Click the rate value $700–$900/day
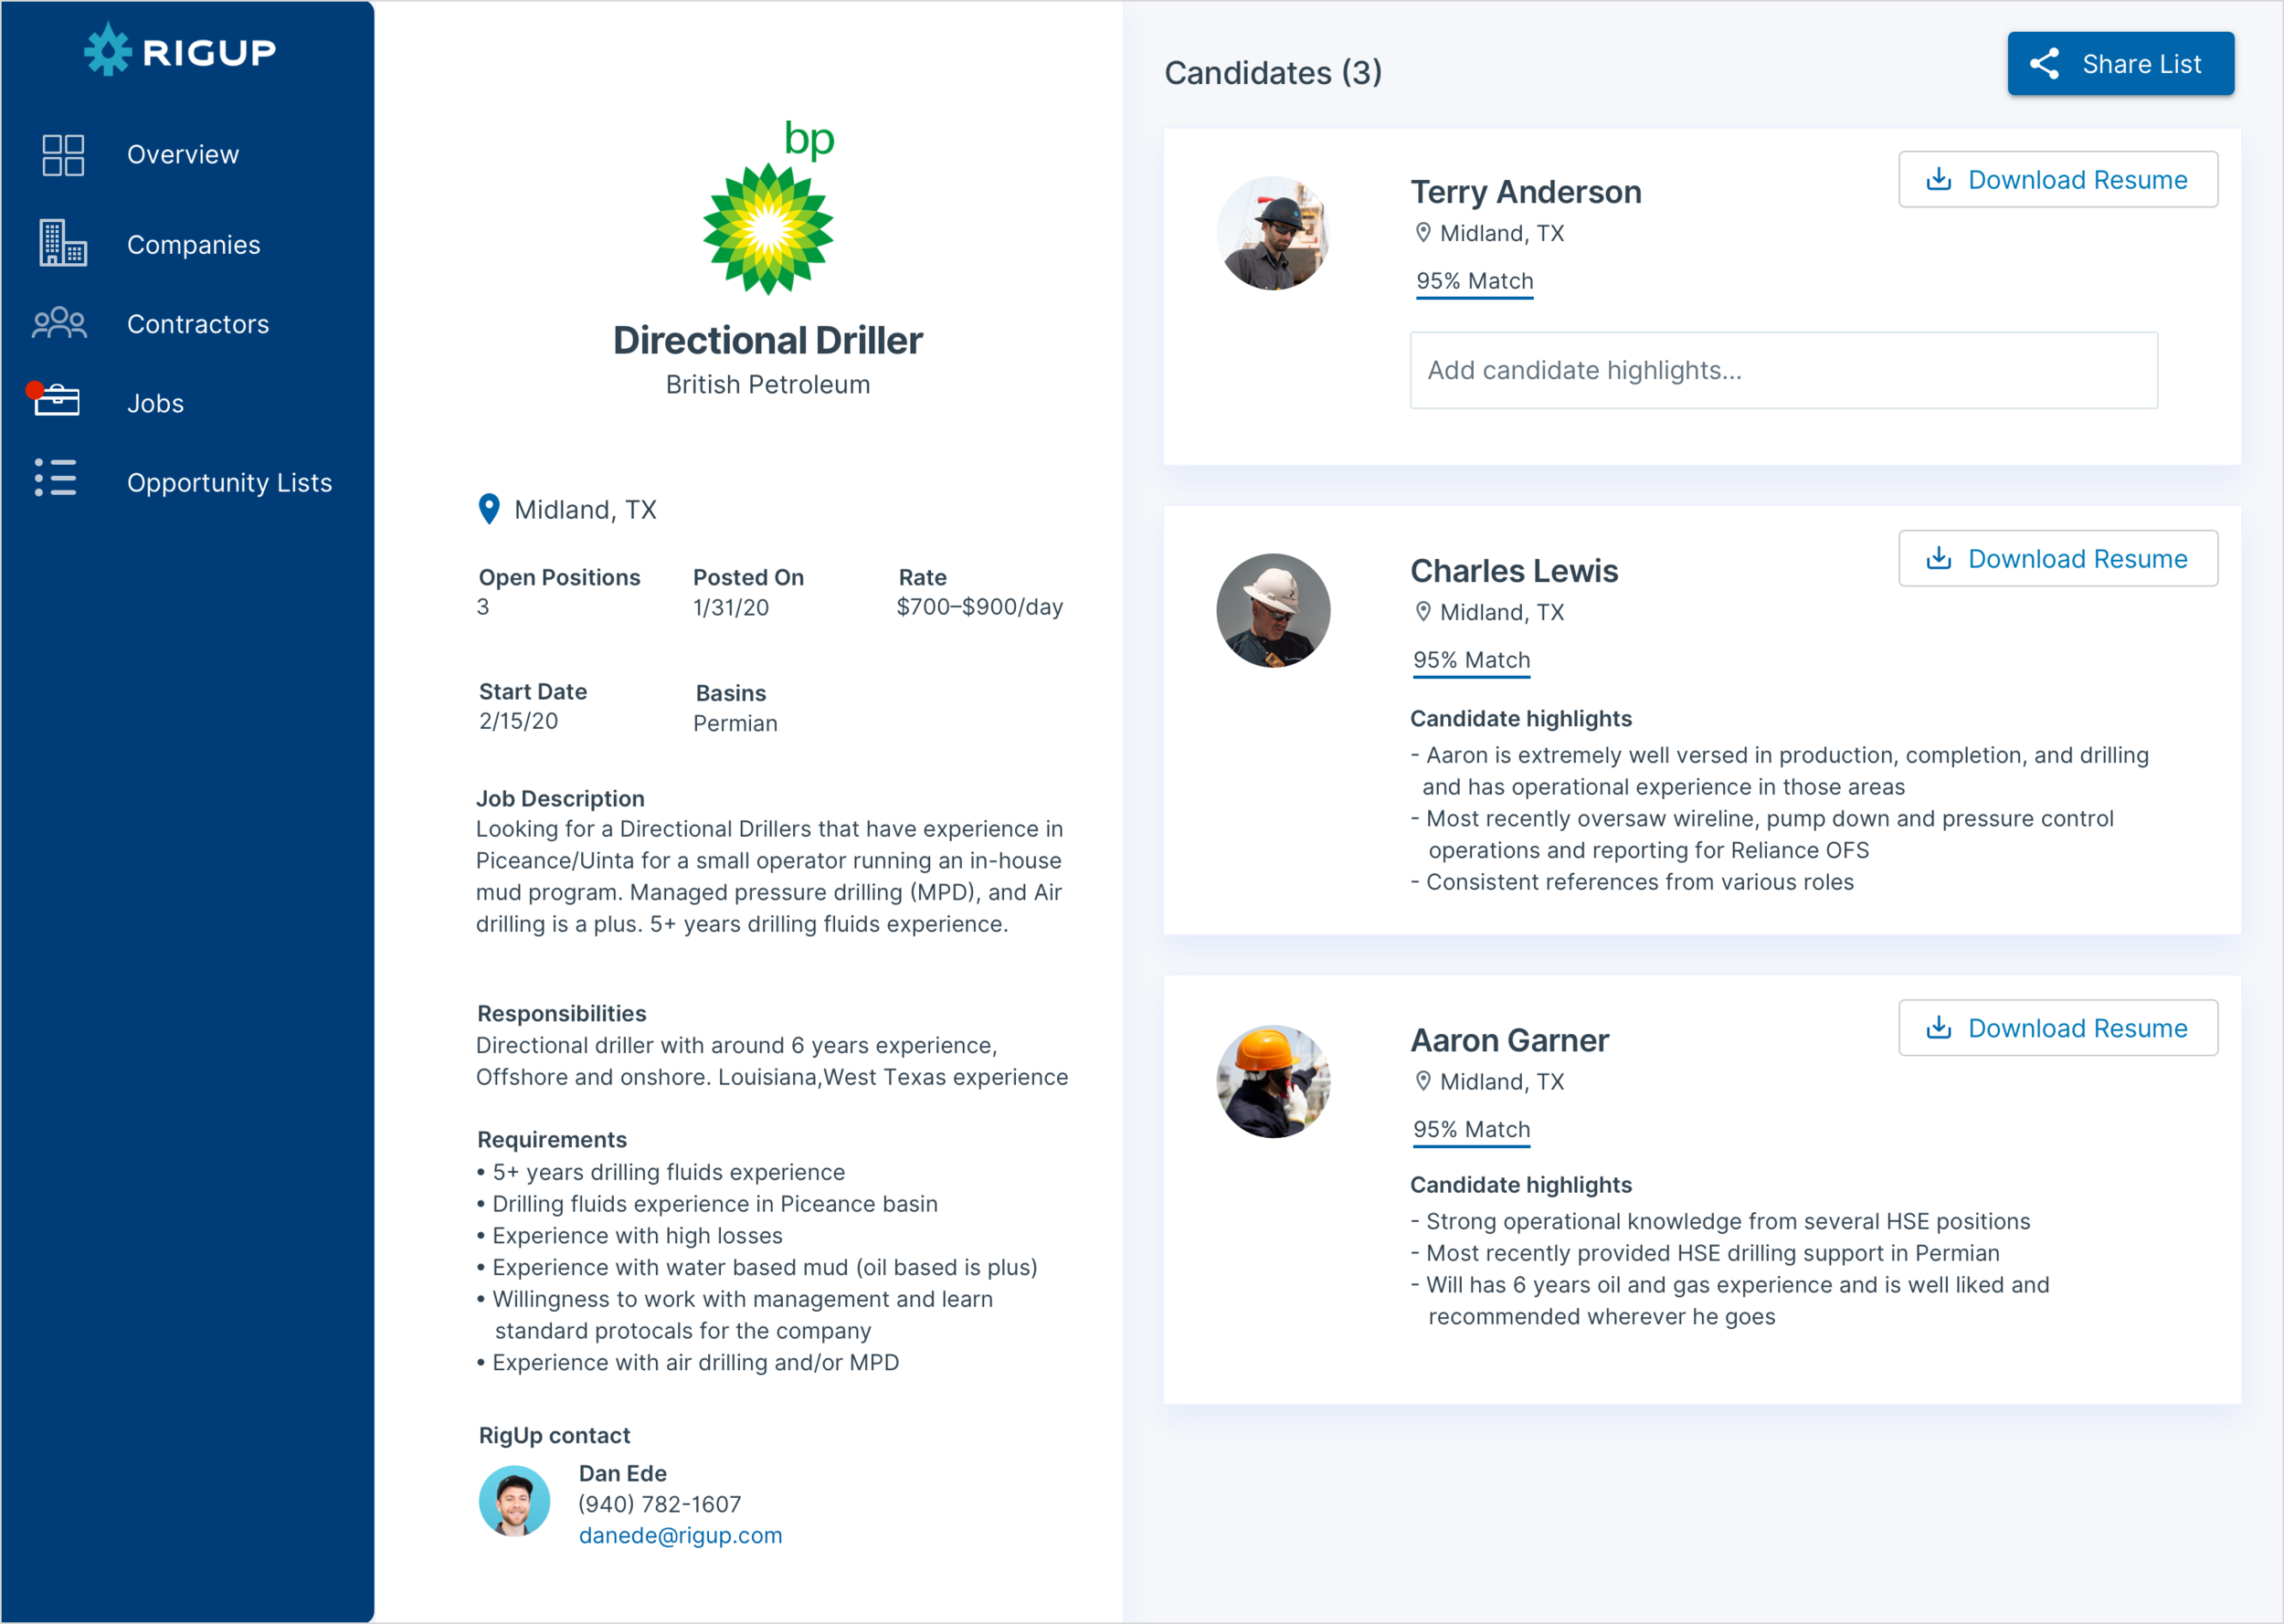This screenshot has width=2284, height=1624. 980,607
